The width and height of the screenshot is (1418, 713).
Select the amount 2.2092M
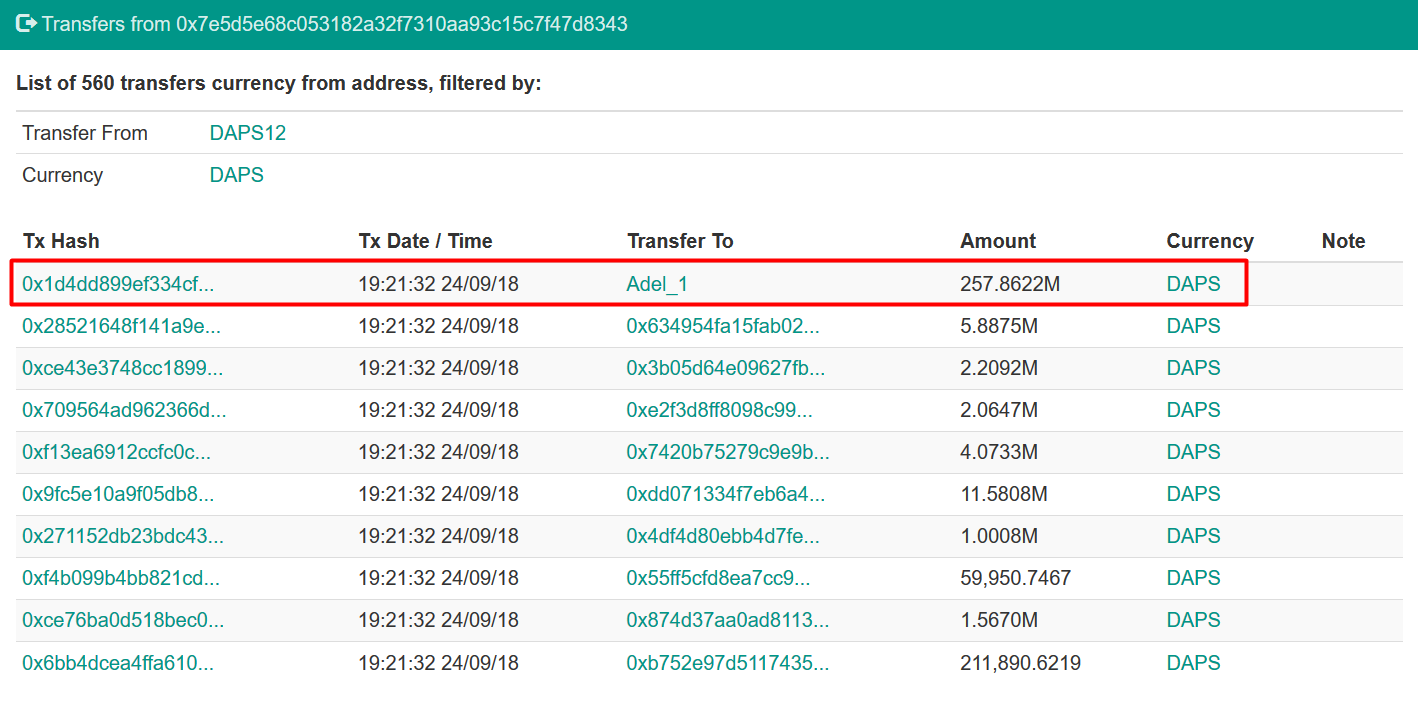tap(999, 368)
